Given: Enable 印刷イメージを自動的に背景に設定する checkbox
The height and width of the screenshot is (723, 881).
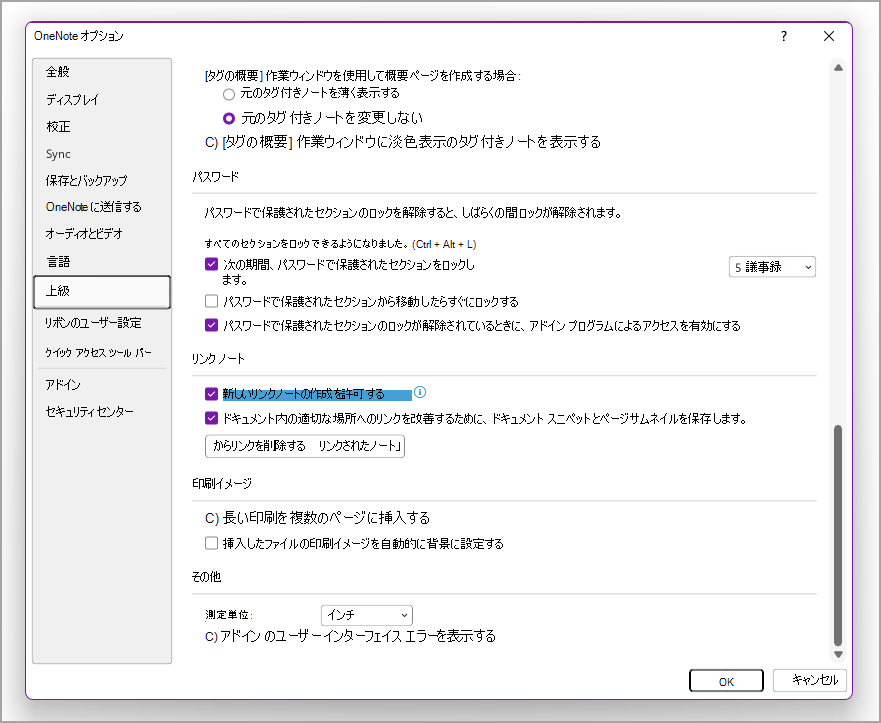Looking at the screenshot, I should (211, 543).
